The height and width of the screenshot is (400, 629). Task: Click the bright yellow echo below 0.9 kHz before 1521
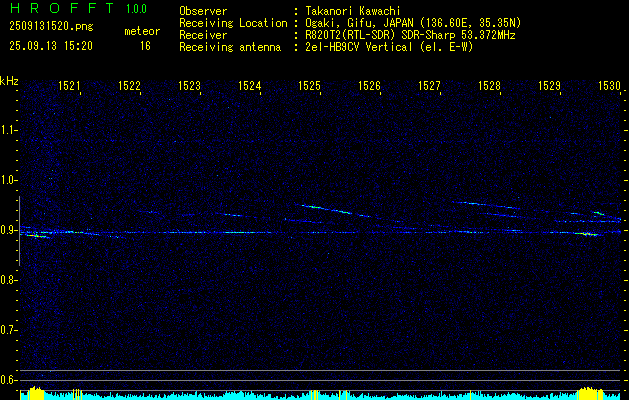click(x=37, y=236)
